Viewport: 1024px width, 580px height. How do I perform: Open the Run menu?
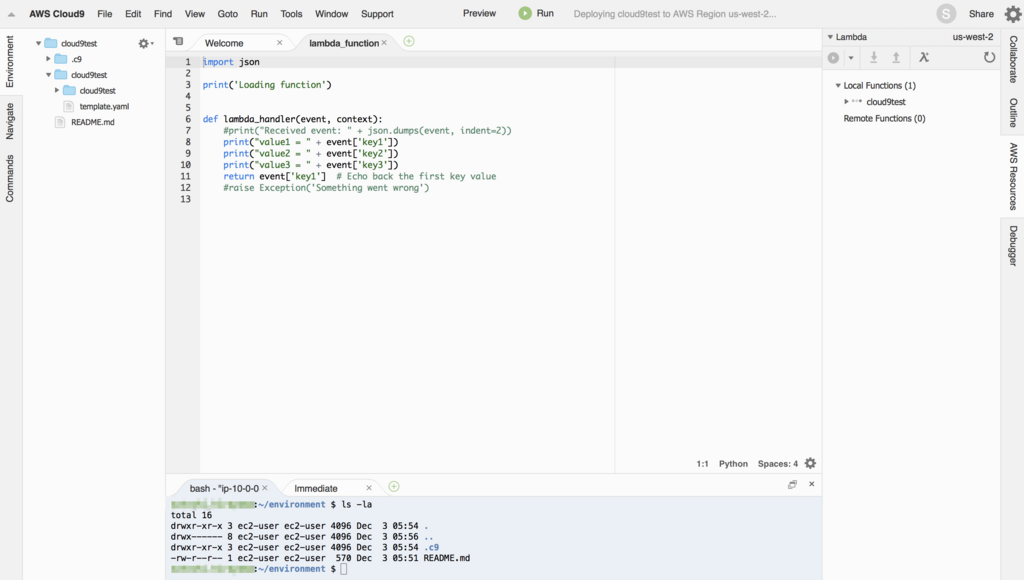tap(259, 14)
